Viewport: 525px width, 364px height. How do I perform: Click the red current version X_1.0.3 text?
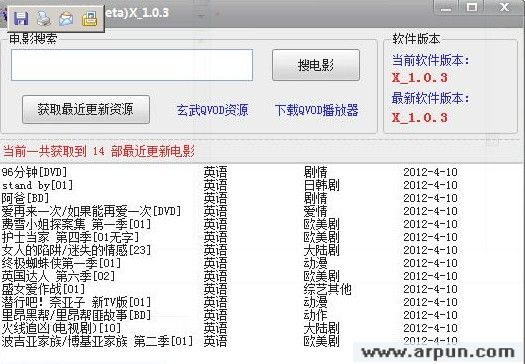tap(420, 78)
